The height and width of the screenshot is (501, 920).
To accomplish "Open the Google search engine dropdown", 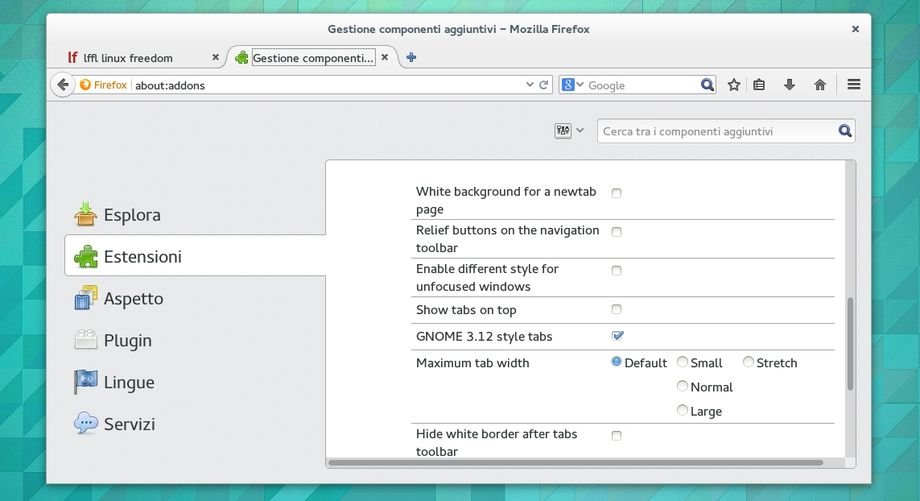I will point(572,85).
